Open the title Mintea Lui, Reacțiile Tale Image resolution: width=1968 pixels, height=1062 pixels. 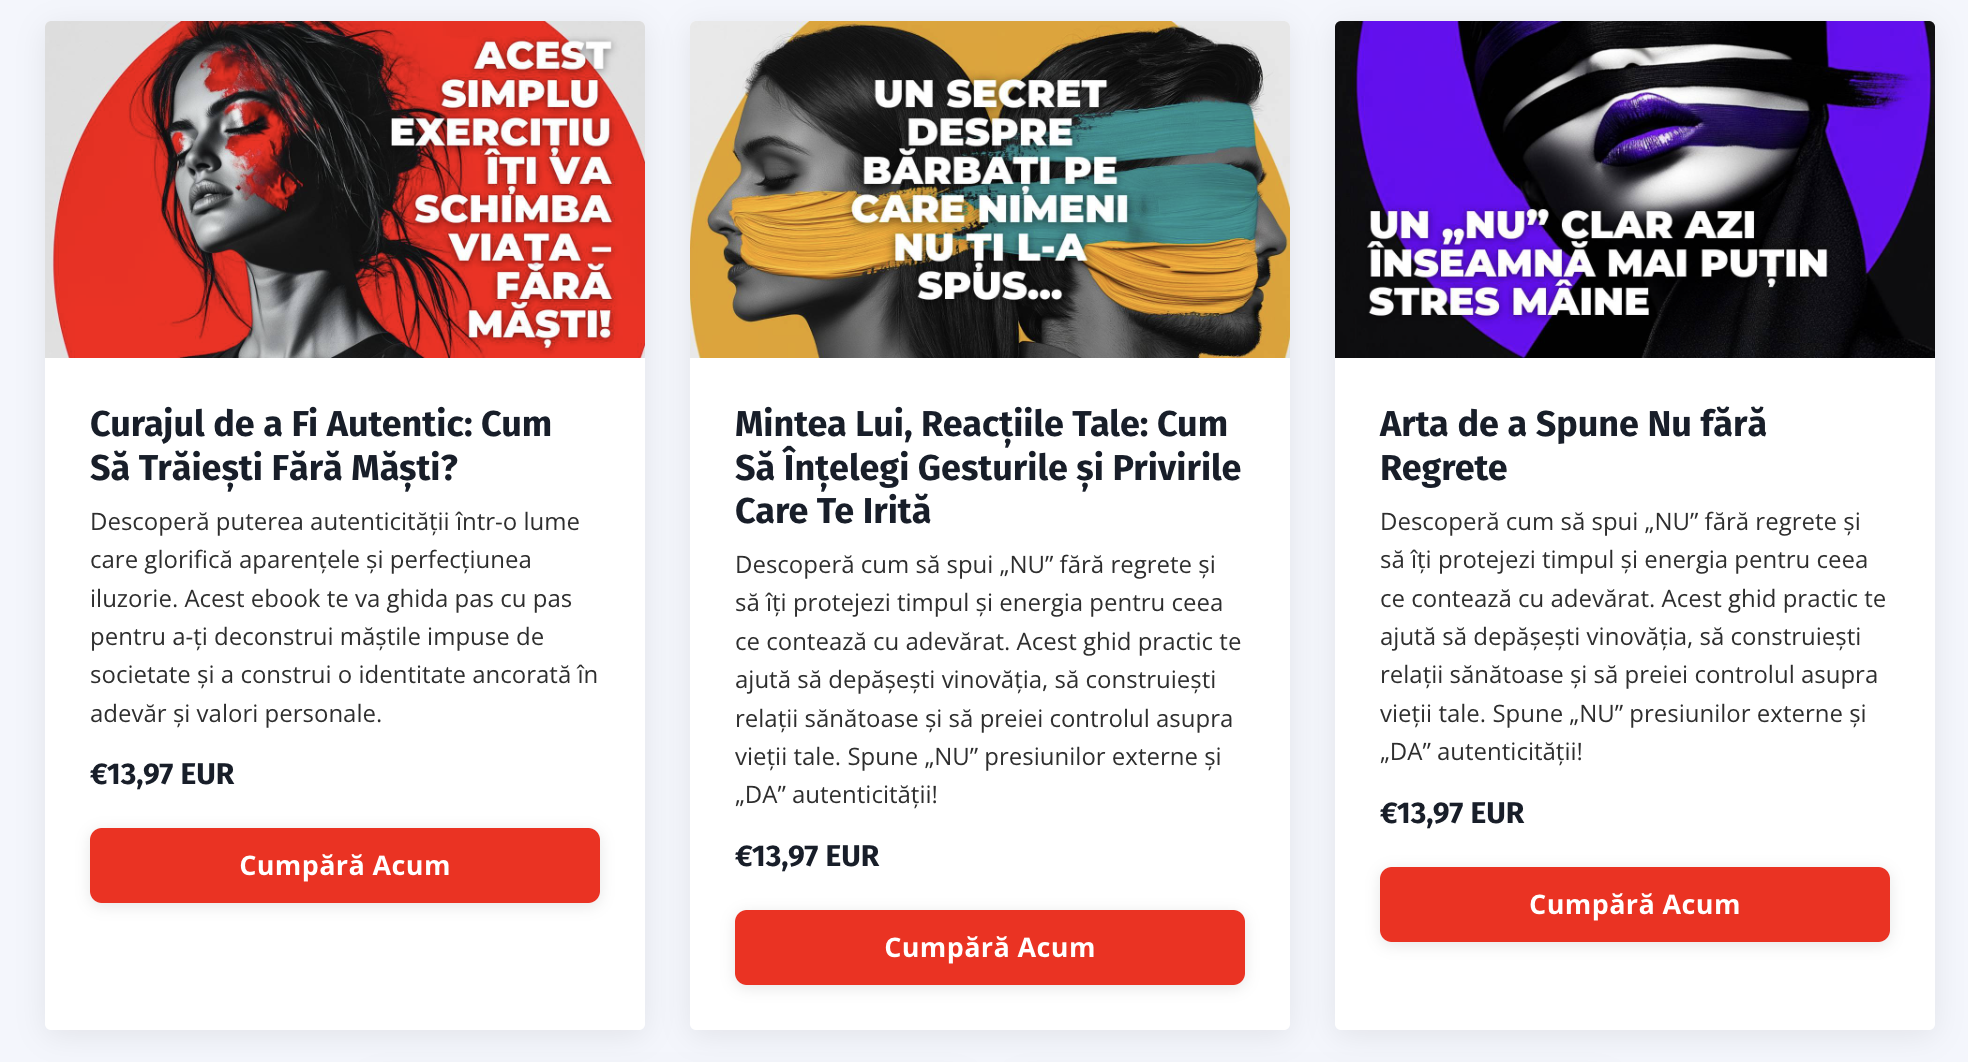[988, 467]
